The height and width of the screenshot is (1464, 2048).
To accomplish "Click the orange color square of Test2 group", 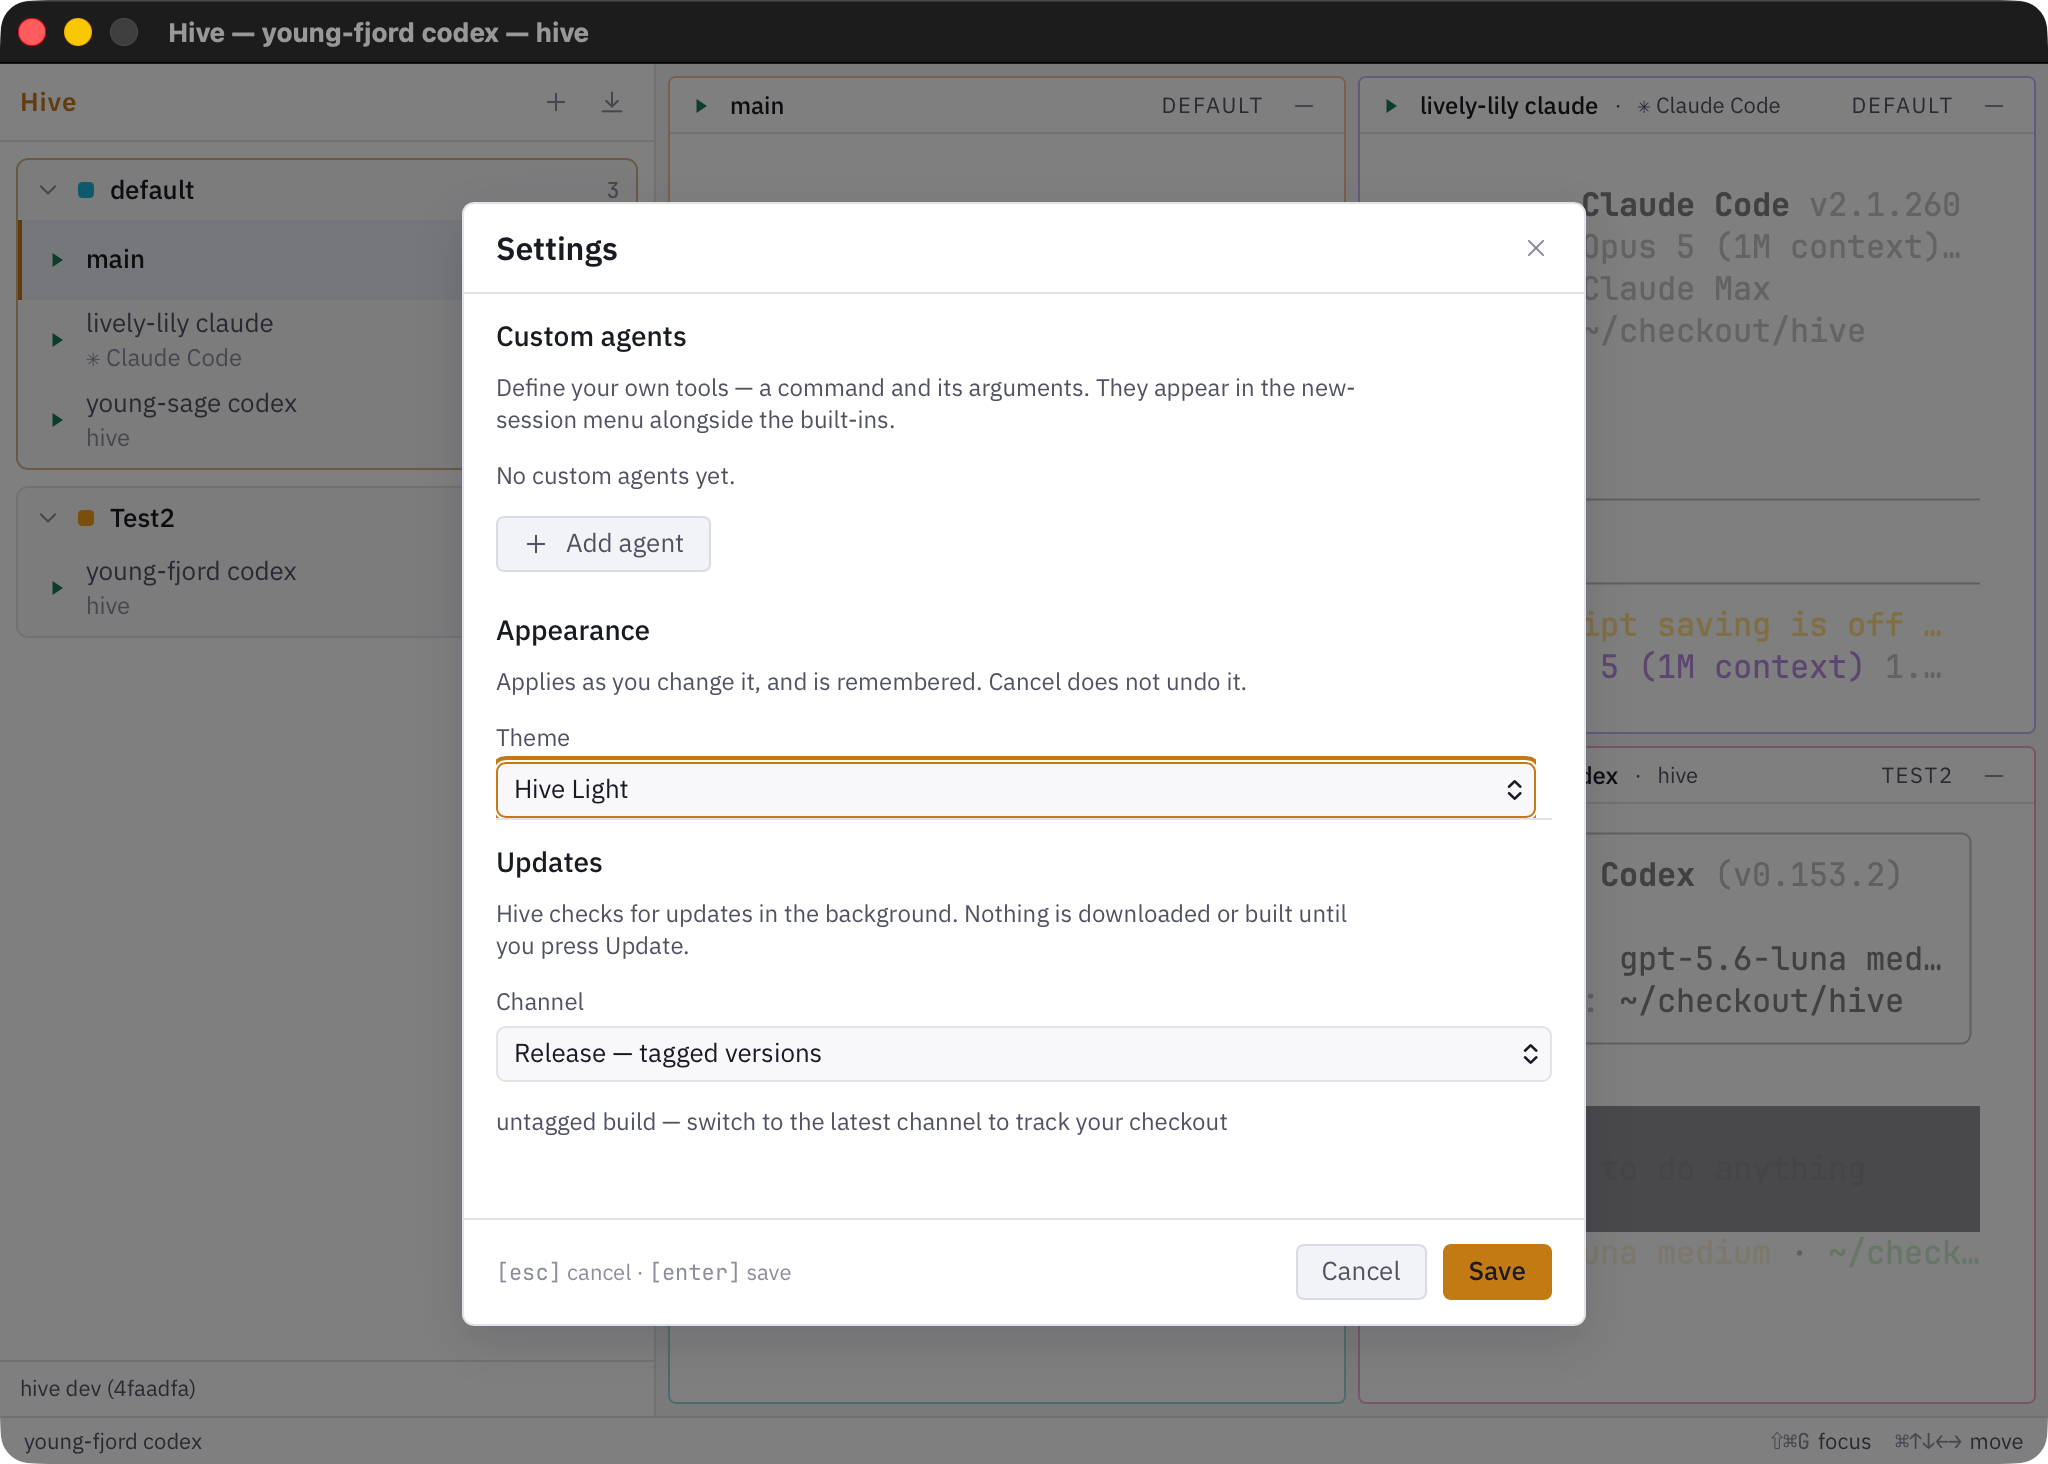I will tap(86, 518).
